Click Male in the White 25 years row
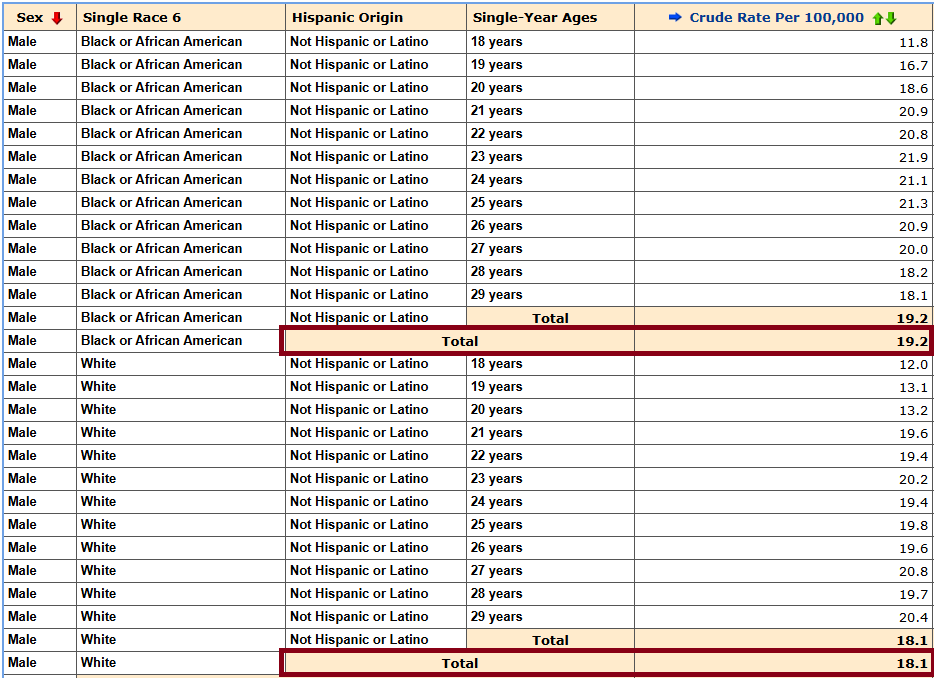The image size is (934, 678). point(22,524)
